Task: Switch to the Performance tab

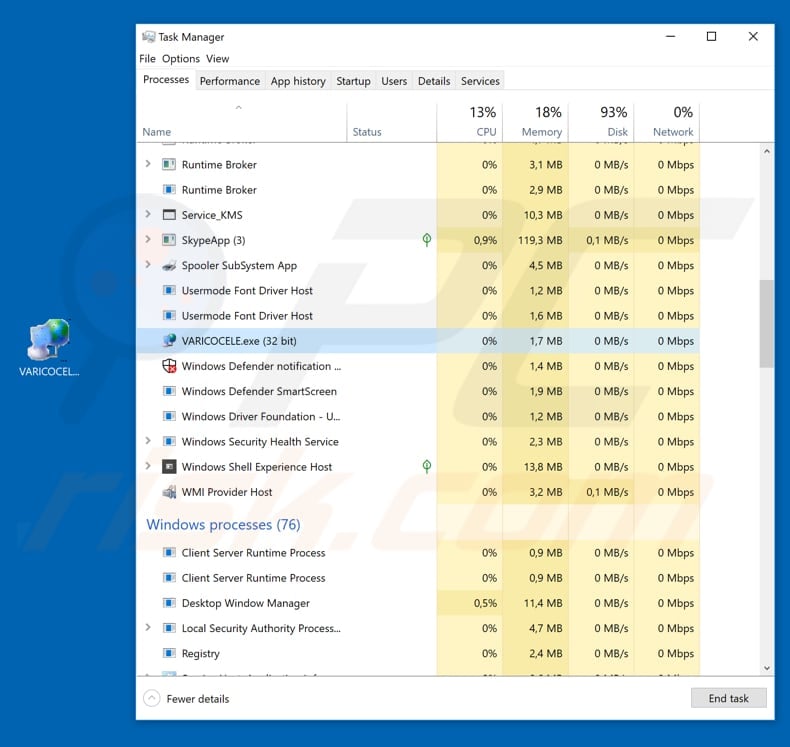Action: [230, 81]
